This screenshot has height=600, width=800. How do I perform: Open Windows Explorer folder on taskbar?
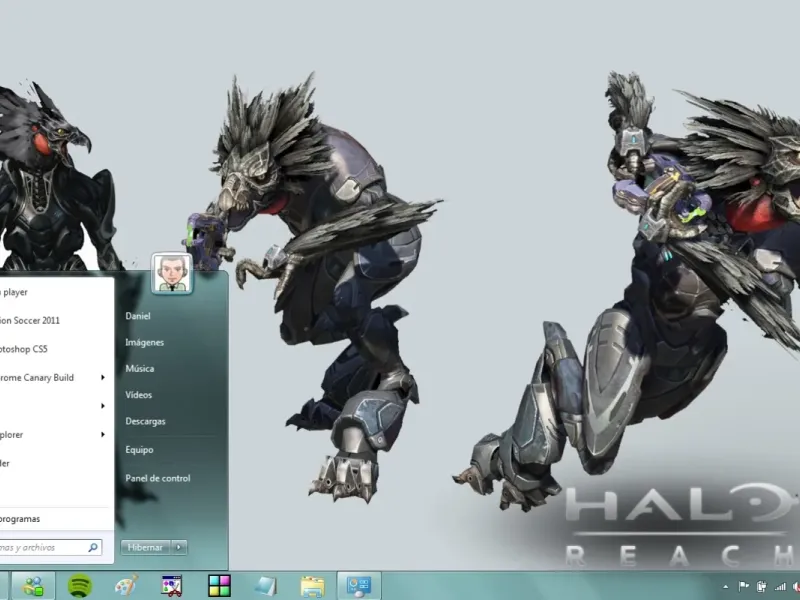312,586
